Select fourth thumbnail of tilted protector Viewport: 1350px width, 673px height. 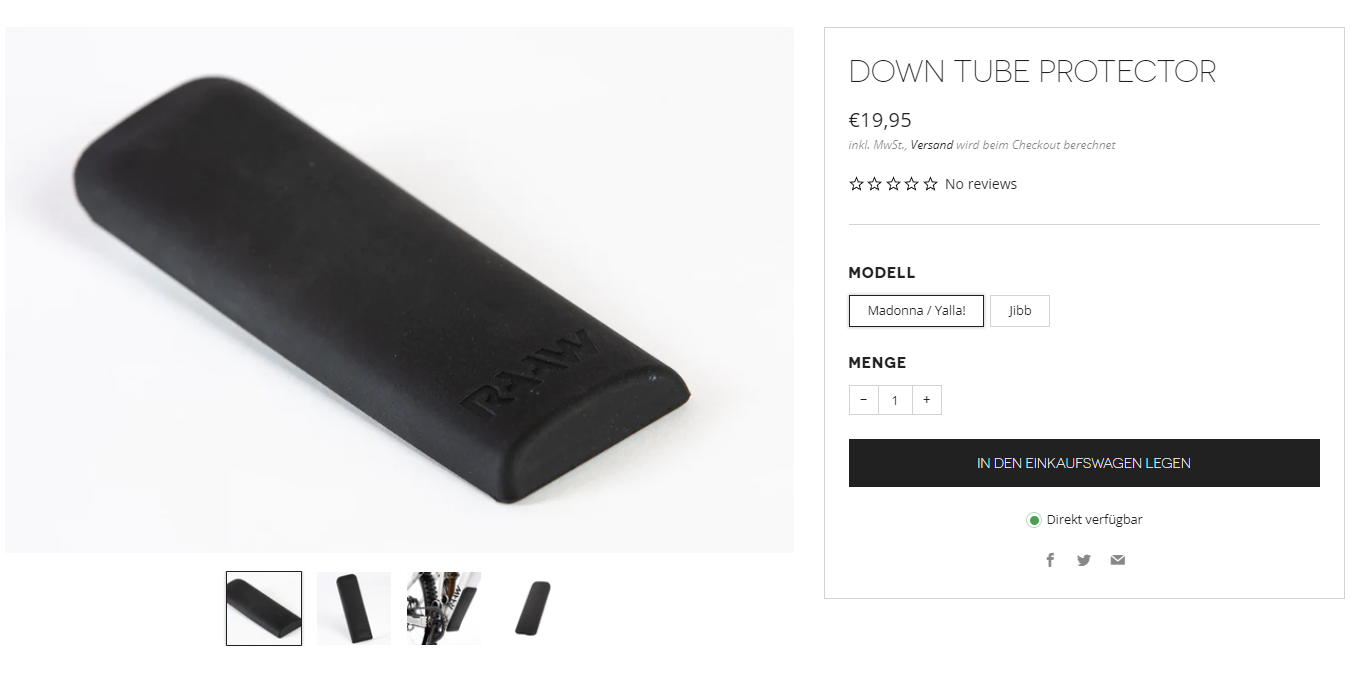(534, 608)
